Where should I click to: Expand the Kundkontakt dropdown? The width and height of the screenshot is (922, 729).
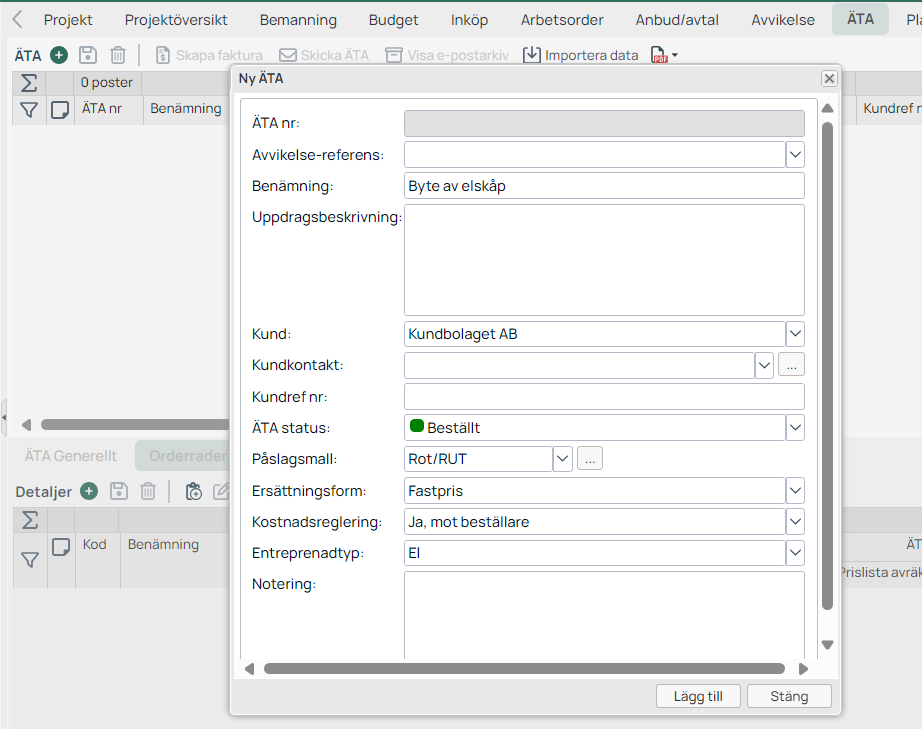click(764, 365)
